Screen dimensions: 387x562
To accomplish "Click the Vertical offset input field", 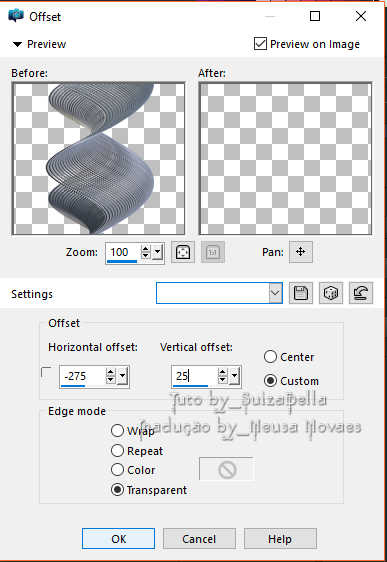I will click(x=194, y=376).
